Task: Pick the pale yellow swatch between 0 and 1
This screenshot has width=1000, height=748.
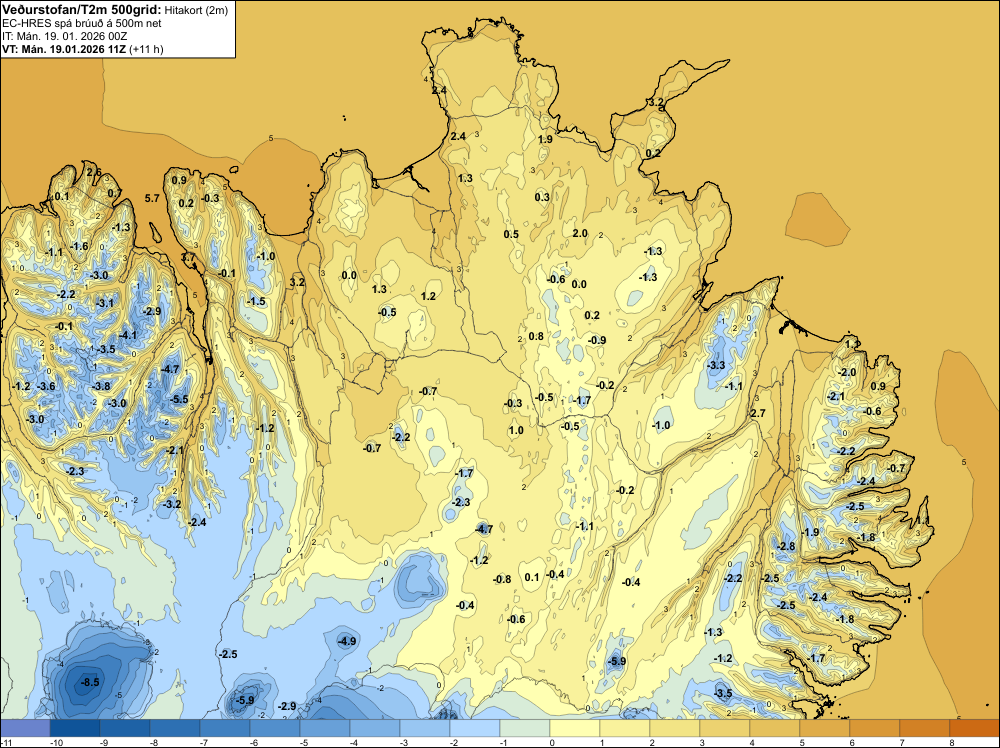Action: [575, 728]
